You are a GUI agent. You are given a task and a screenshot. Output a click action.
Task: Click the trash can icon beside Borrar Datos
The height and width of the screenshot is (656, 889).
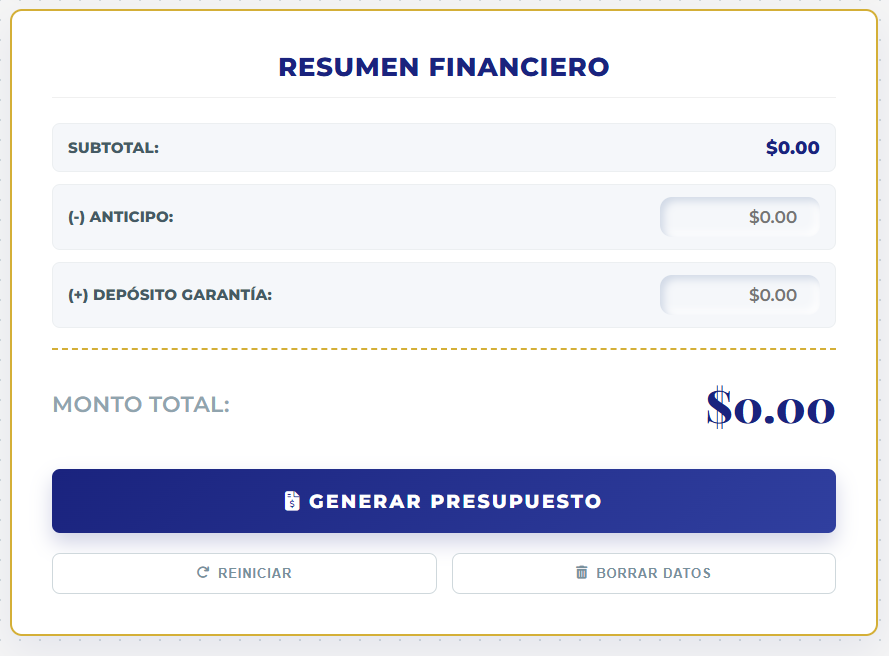pyautogui.click(x=581, y=572)
